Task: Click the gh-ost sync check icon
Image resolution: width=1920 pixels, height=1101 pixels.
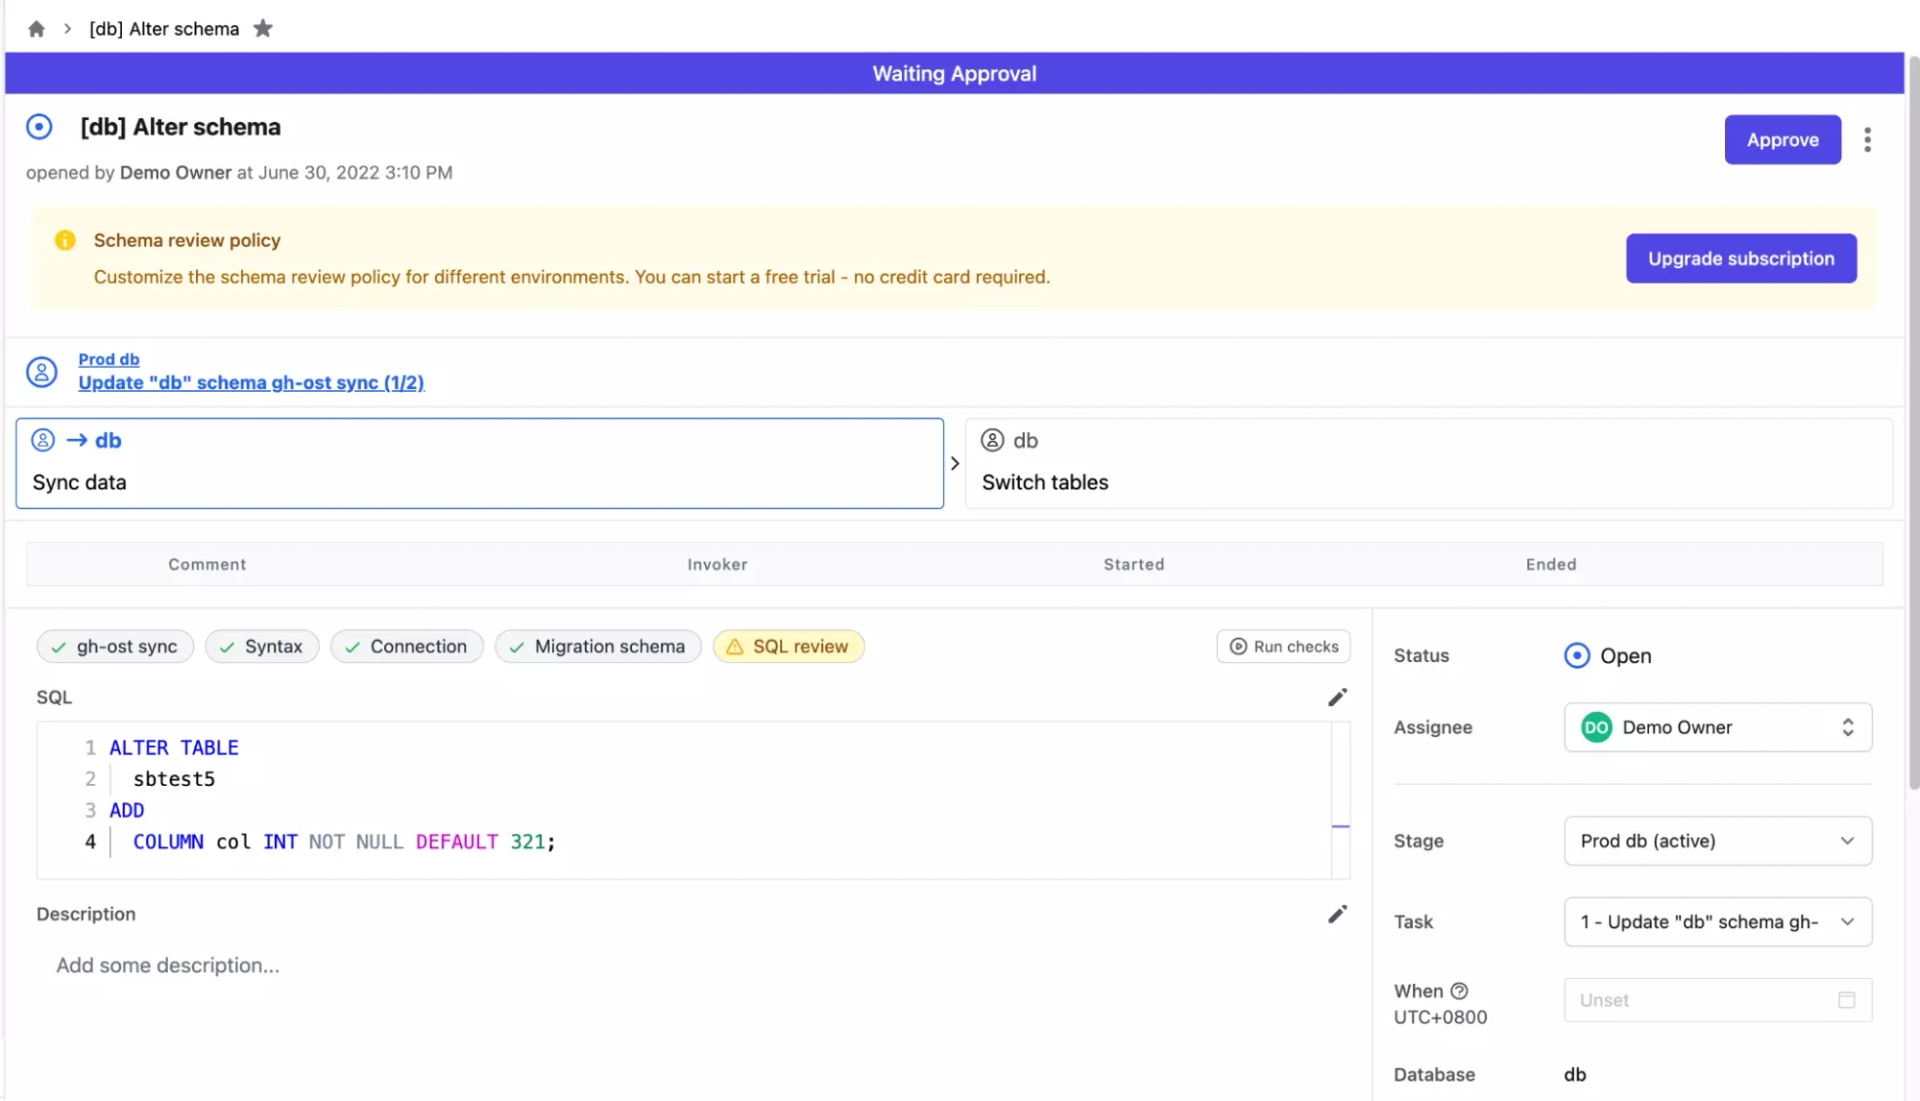Action: [x=58, y=646]
